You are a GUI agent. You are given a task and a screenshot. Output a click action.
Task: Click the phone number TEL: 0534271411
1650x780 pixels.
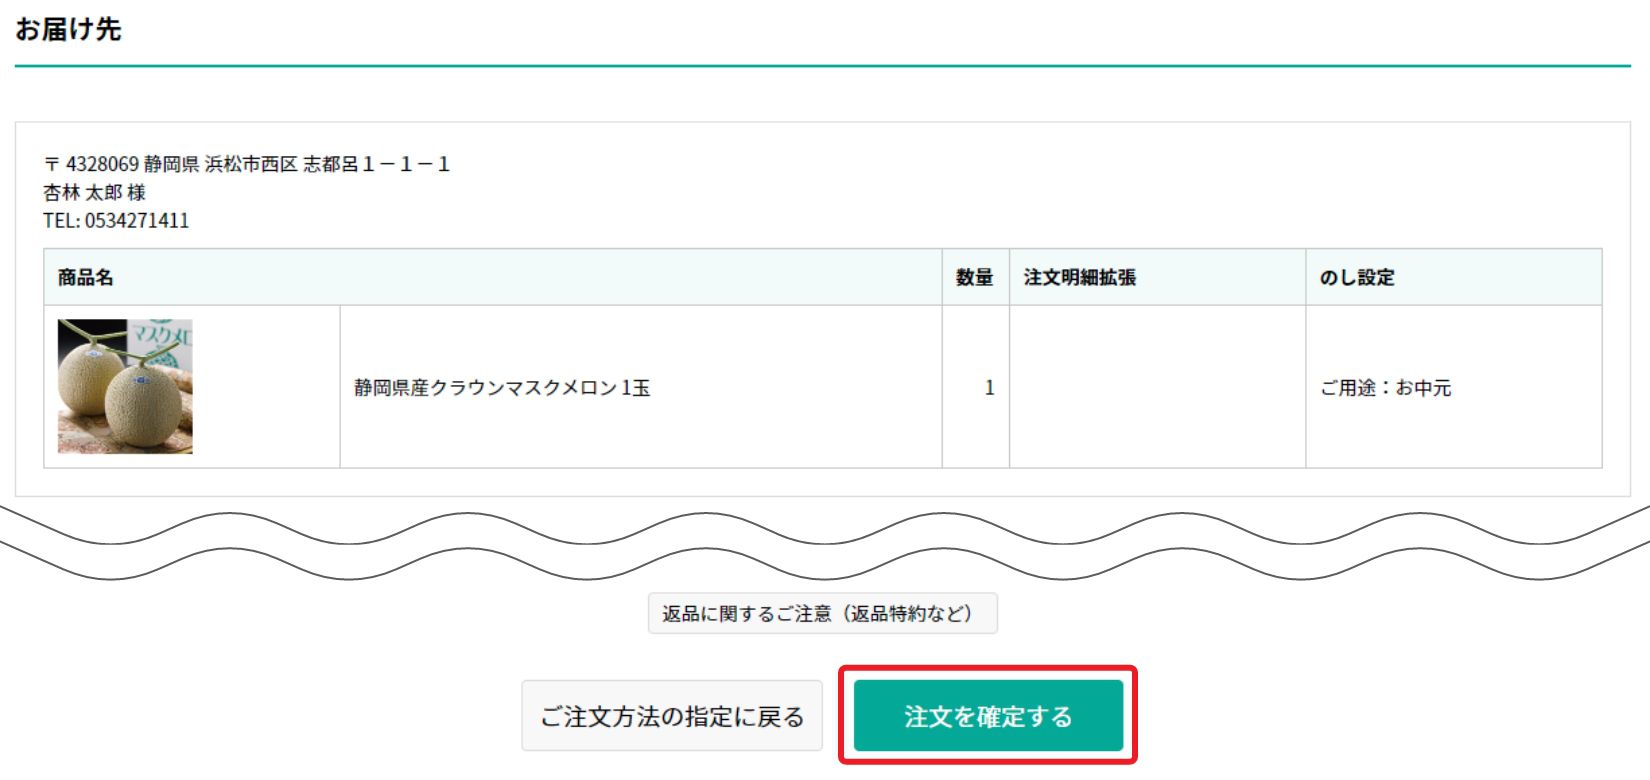click(116, 220)
